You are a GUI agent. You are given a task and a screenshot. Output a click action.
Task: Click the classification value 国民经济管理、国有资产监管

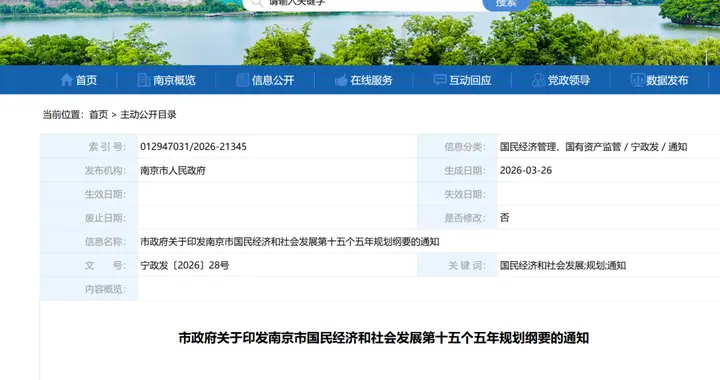(560, 147)
